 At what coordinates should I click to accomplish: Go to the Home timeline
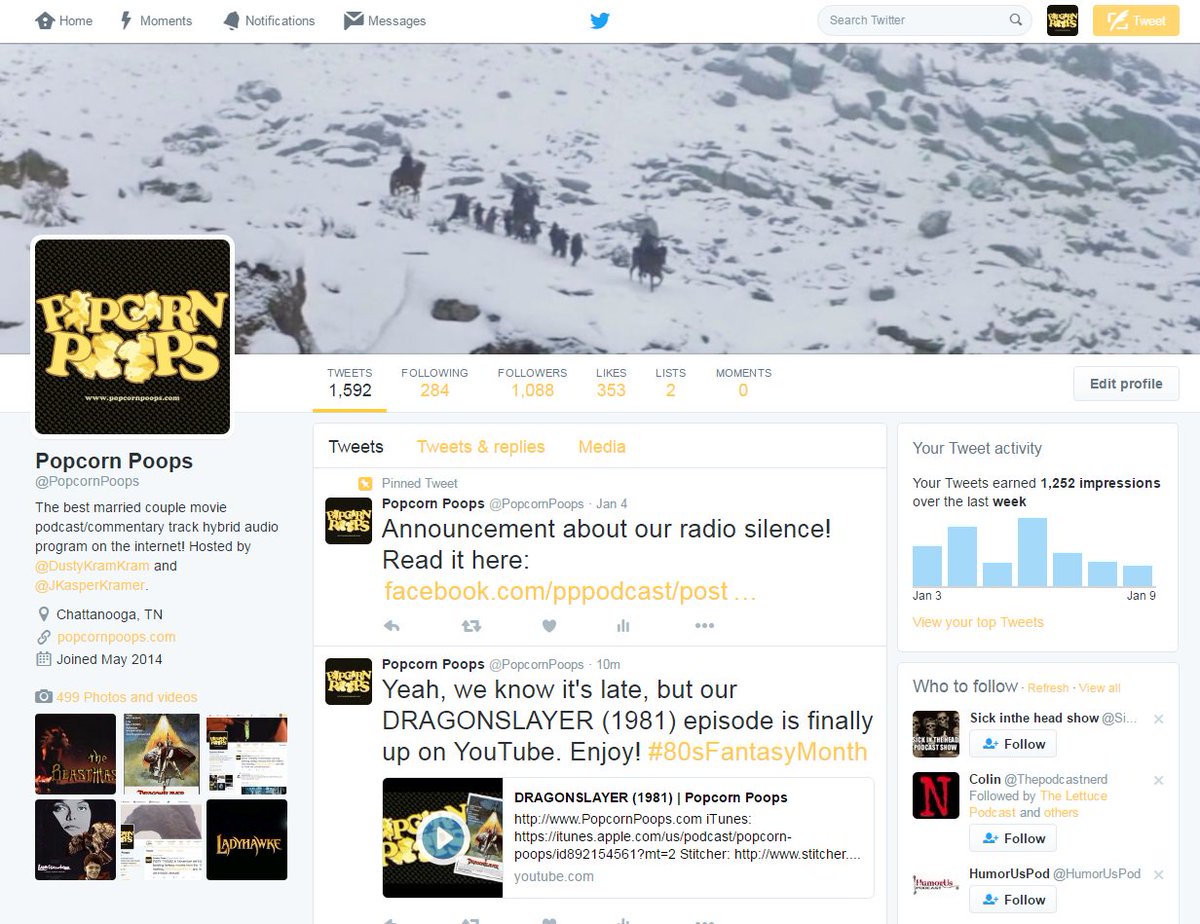(64, 20)
